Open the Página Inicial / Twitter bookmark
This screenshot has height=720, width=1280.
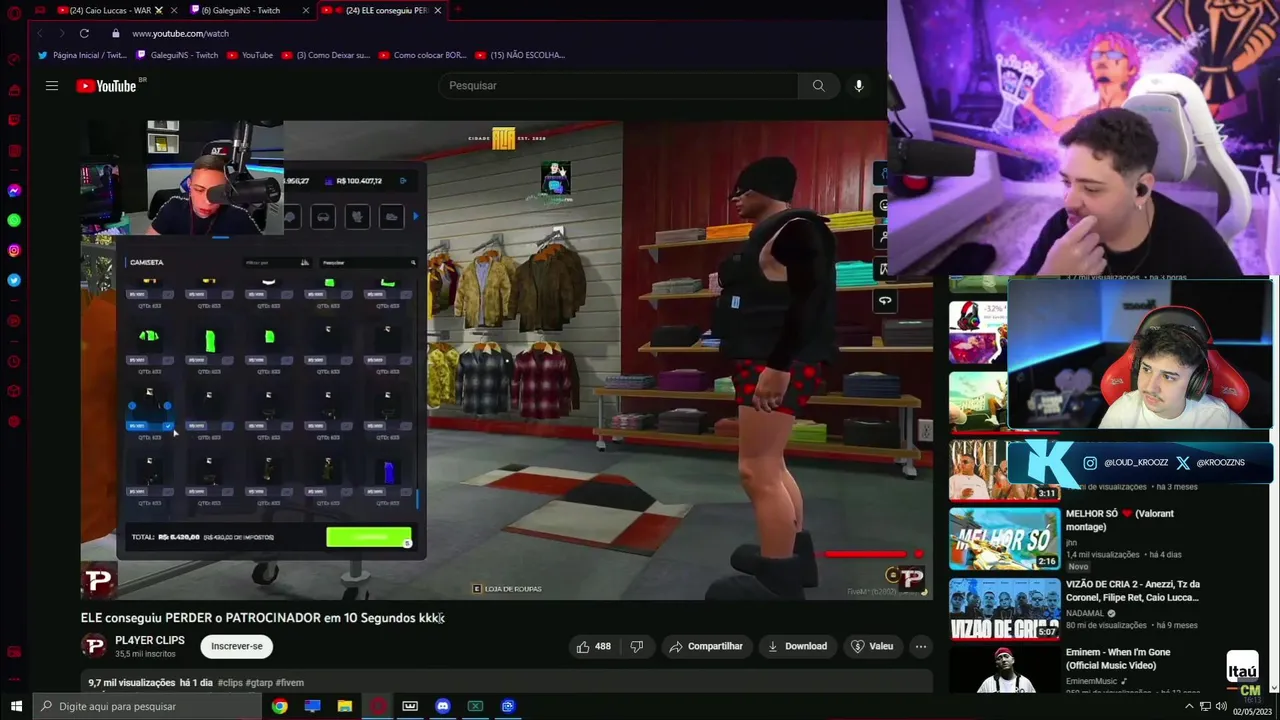[x=82, y=55]
